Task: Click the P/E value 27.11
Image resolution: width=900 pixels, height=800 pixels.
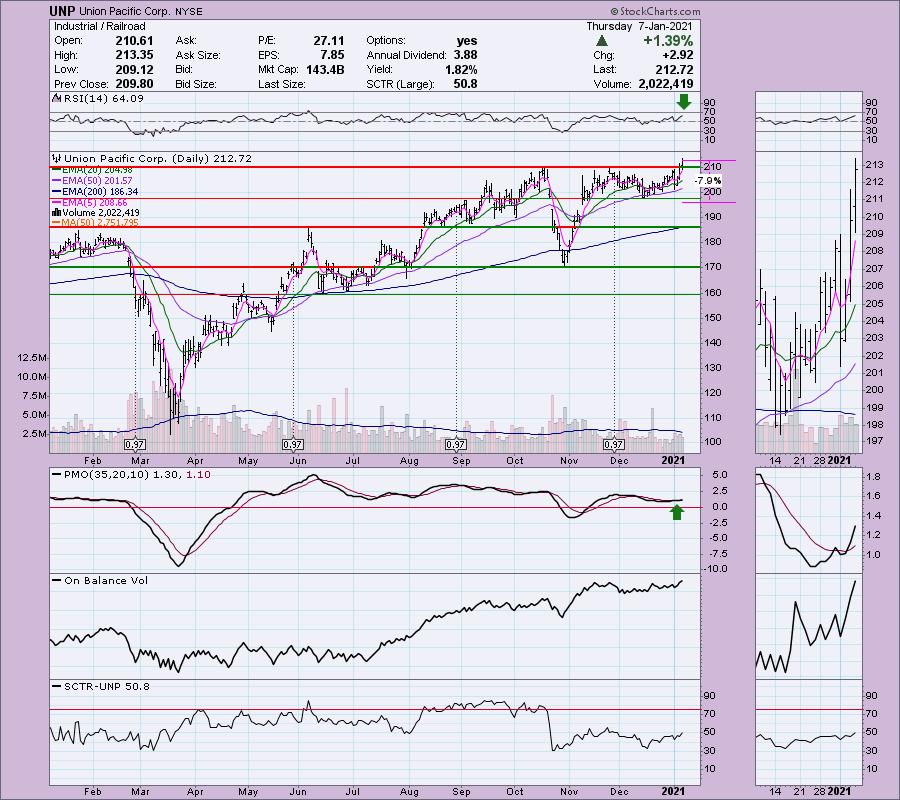Action: coord(329,41)
